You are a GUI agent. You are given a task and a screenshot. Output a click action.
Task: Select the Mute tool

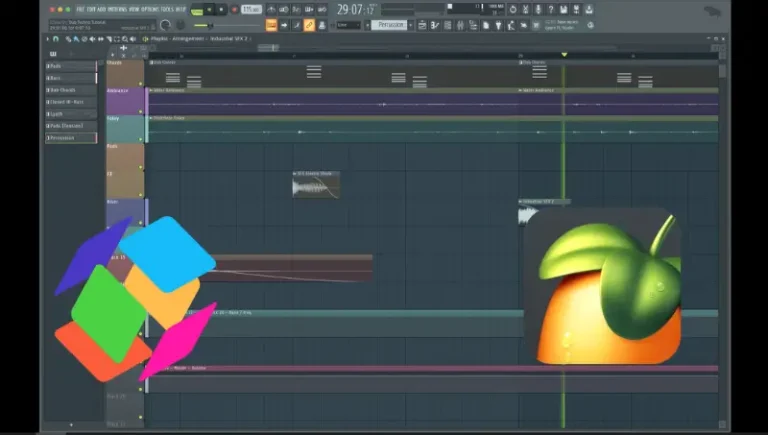(92, 39)
